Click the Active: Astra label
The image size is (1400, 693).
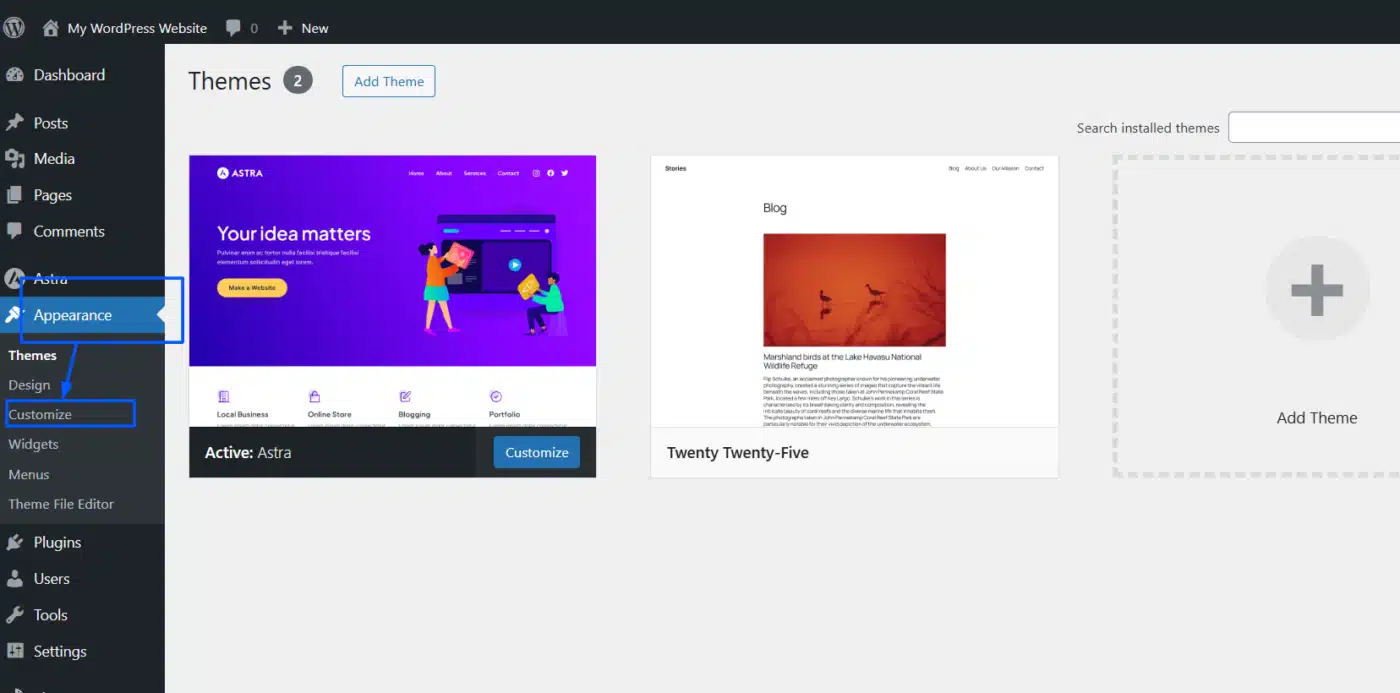pyautogui.click(x=248, y=452)
